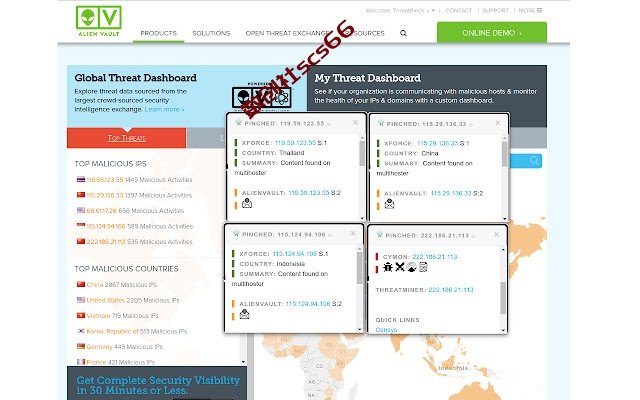The image size is (640, 400).
Task: Open Cymon link 222.186.21.113
Action: point(435,257)
